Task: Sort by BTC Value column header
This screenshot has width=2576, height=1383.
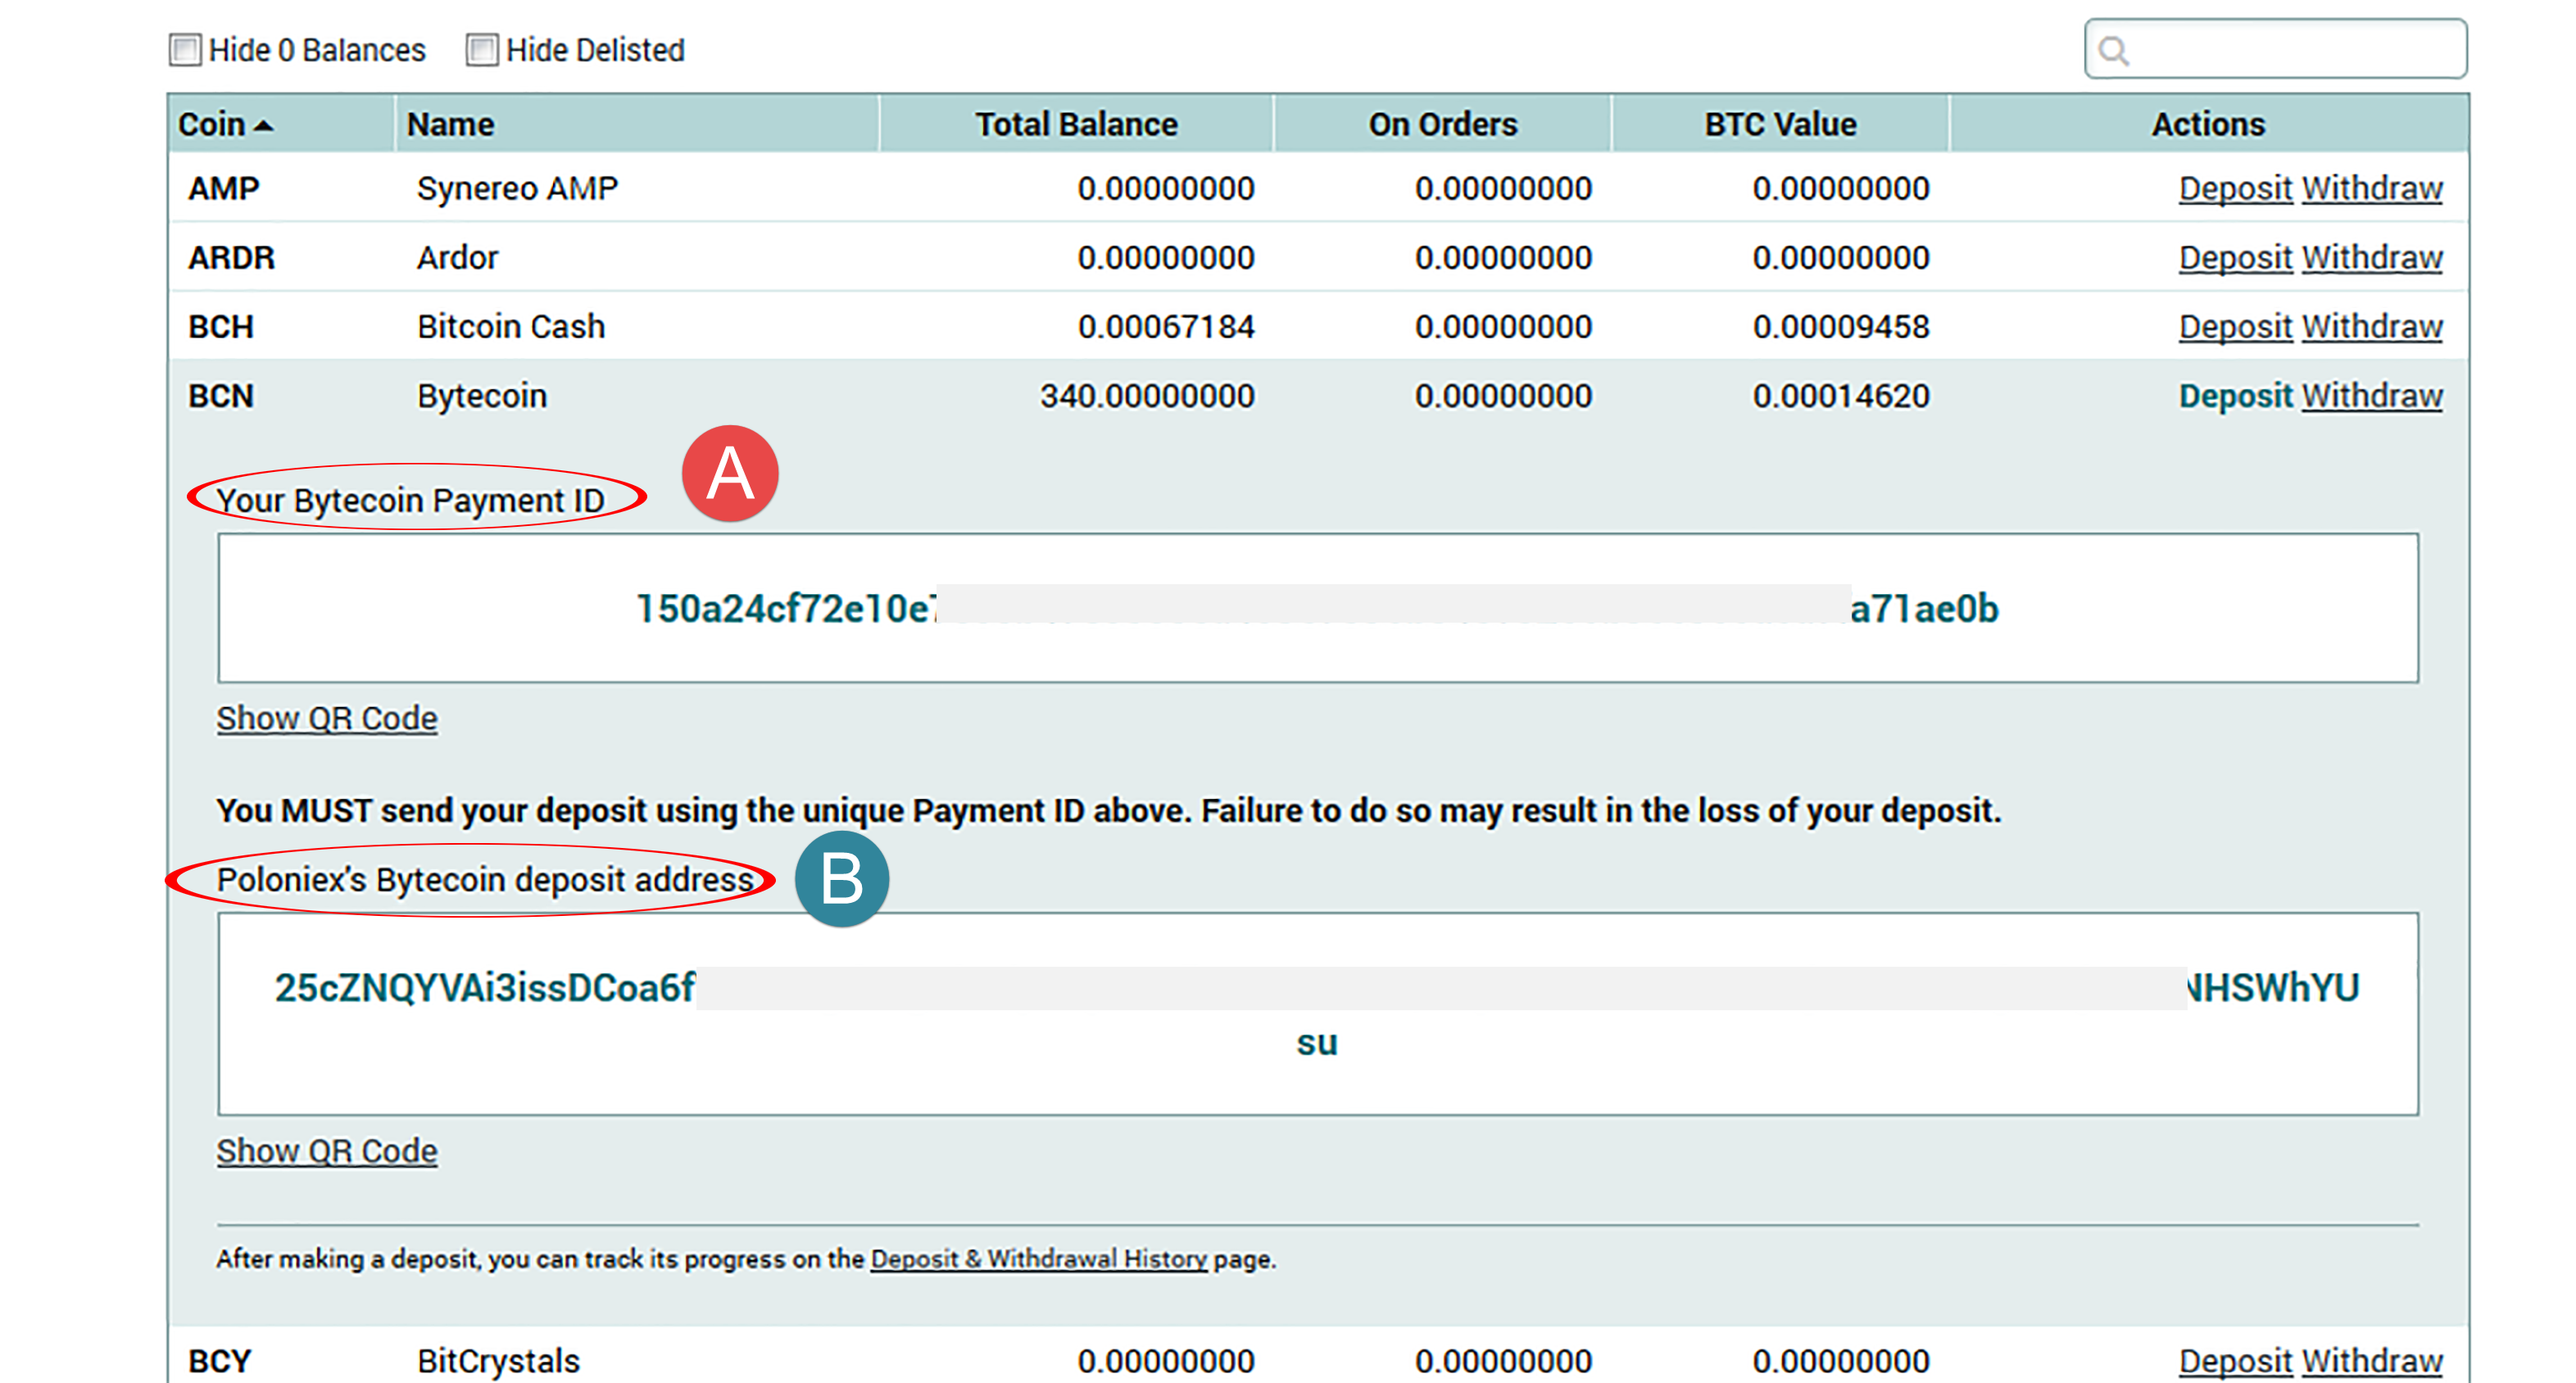Action: (x=1780, y=124)
